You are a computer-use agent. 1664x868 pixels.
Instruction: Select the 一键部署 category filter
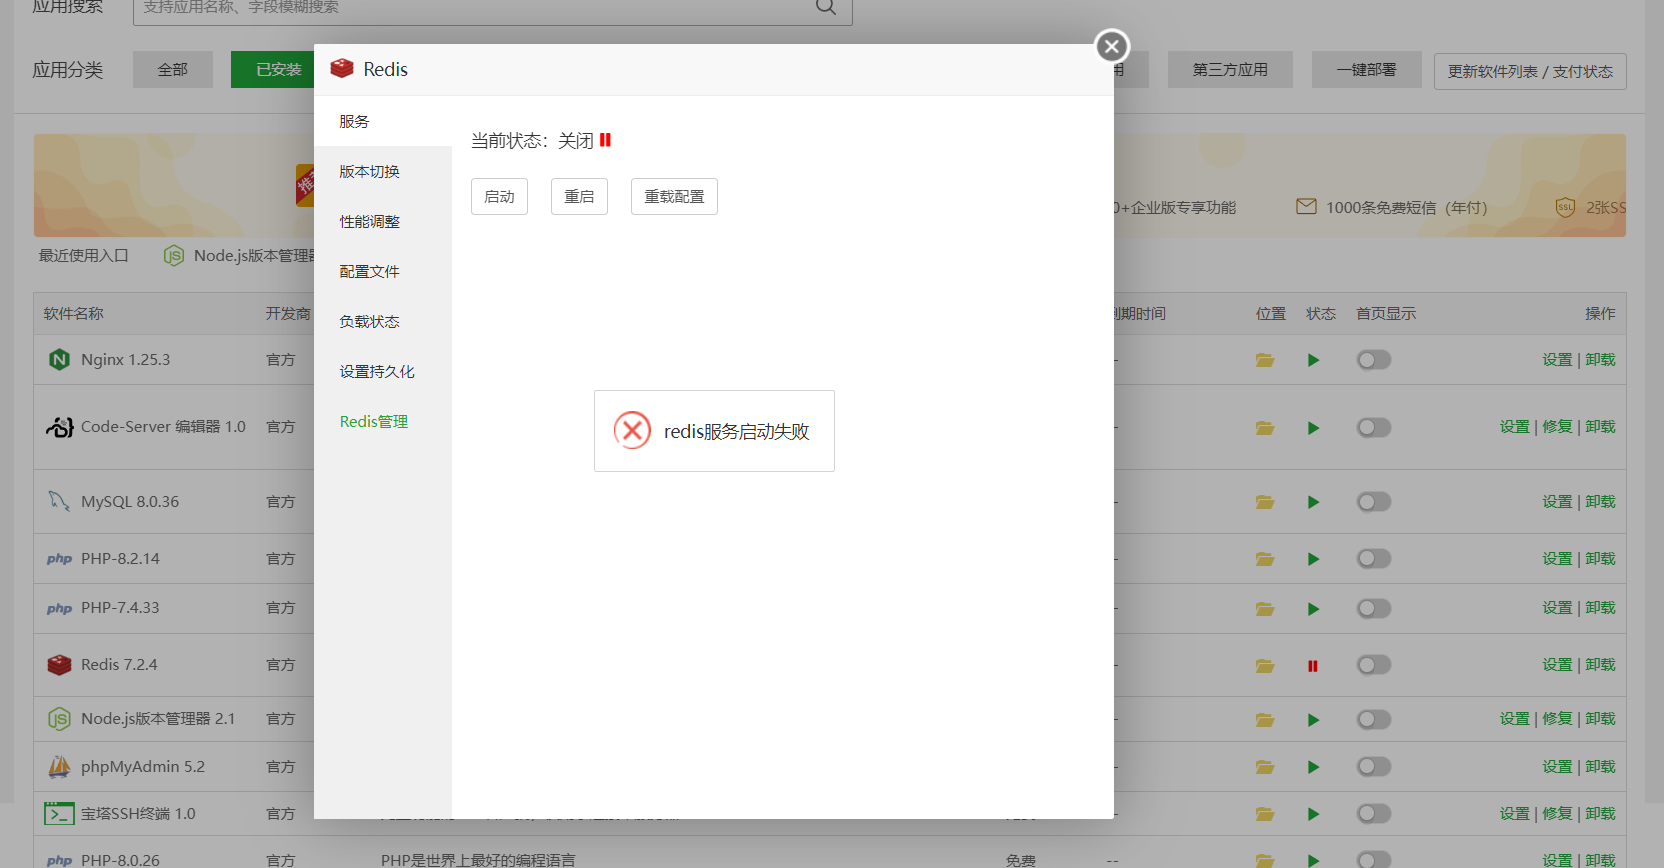[1367, 69]
